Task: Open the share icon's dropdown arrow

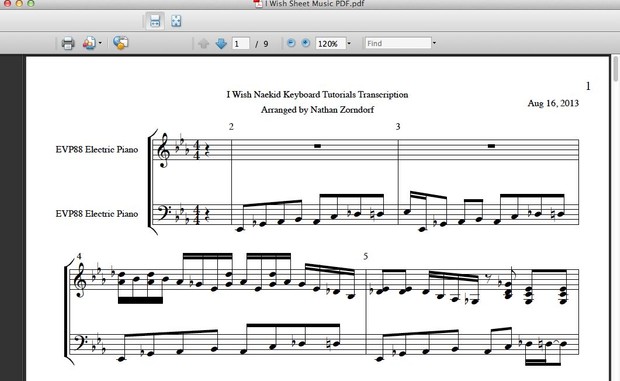Action: tap(100, 43)
